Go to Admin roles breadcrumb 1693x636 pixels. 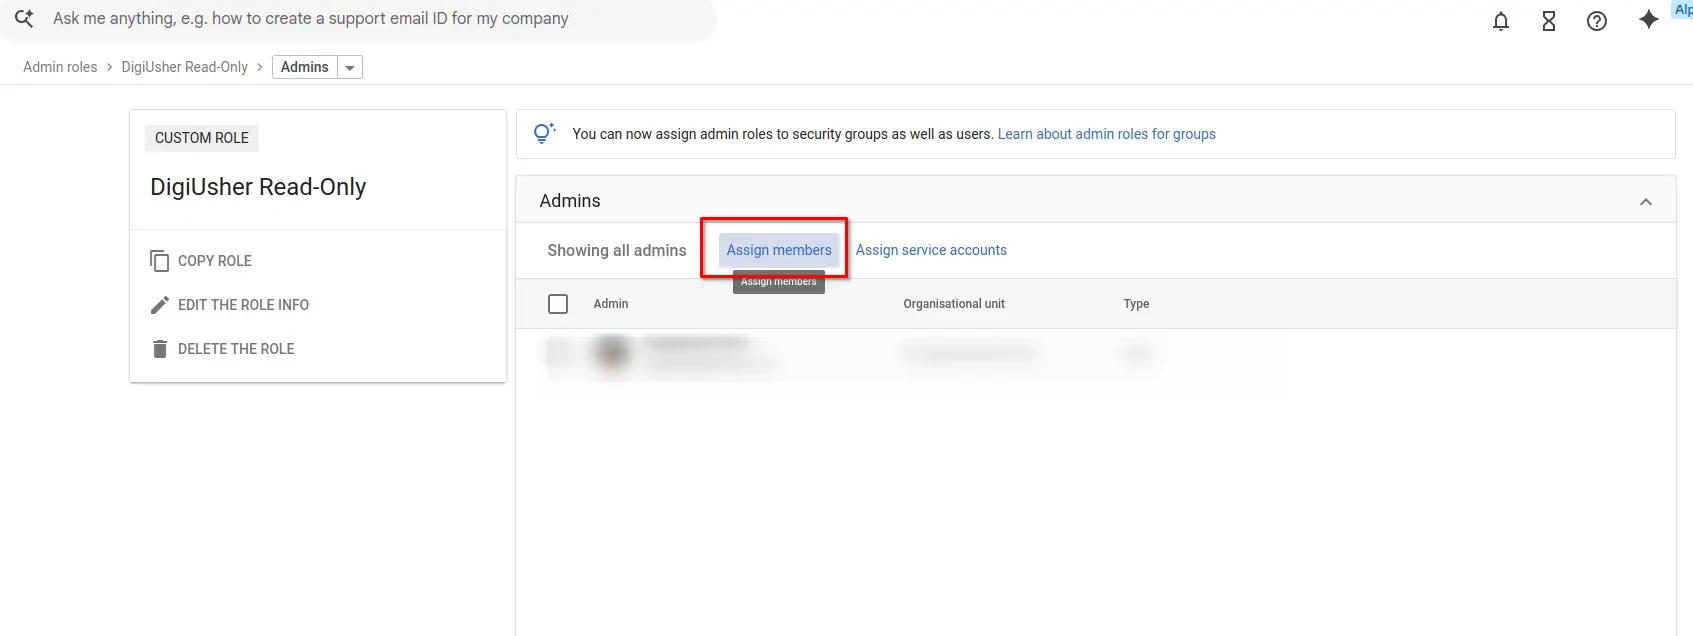(x=60, y=67)
